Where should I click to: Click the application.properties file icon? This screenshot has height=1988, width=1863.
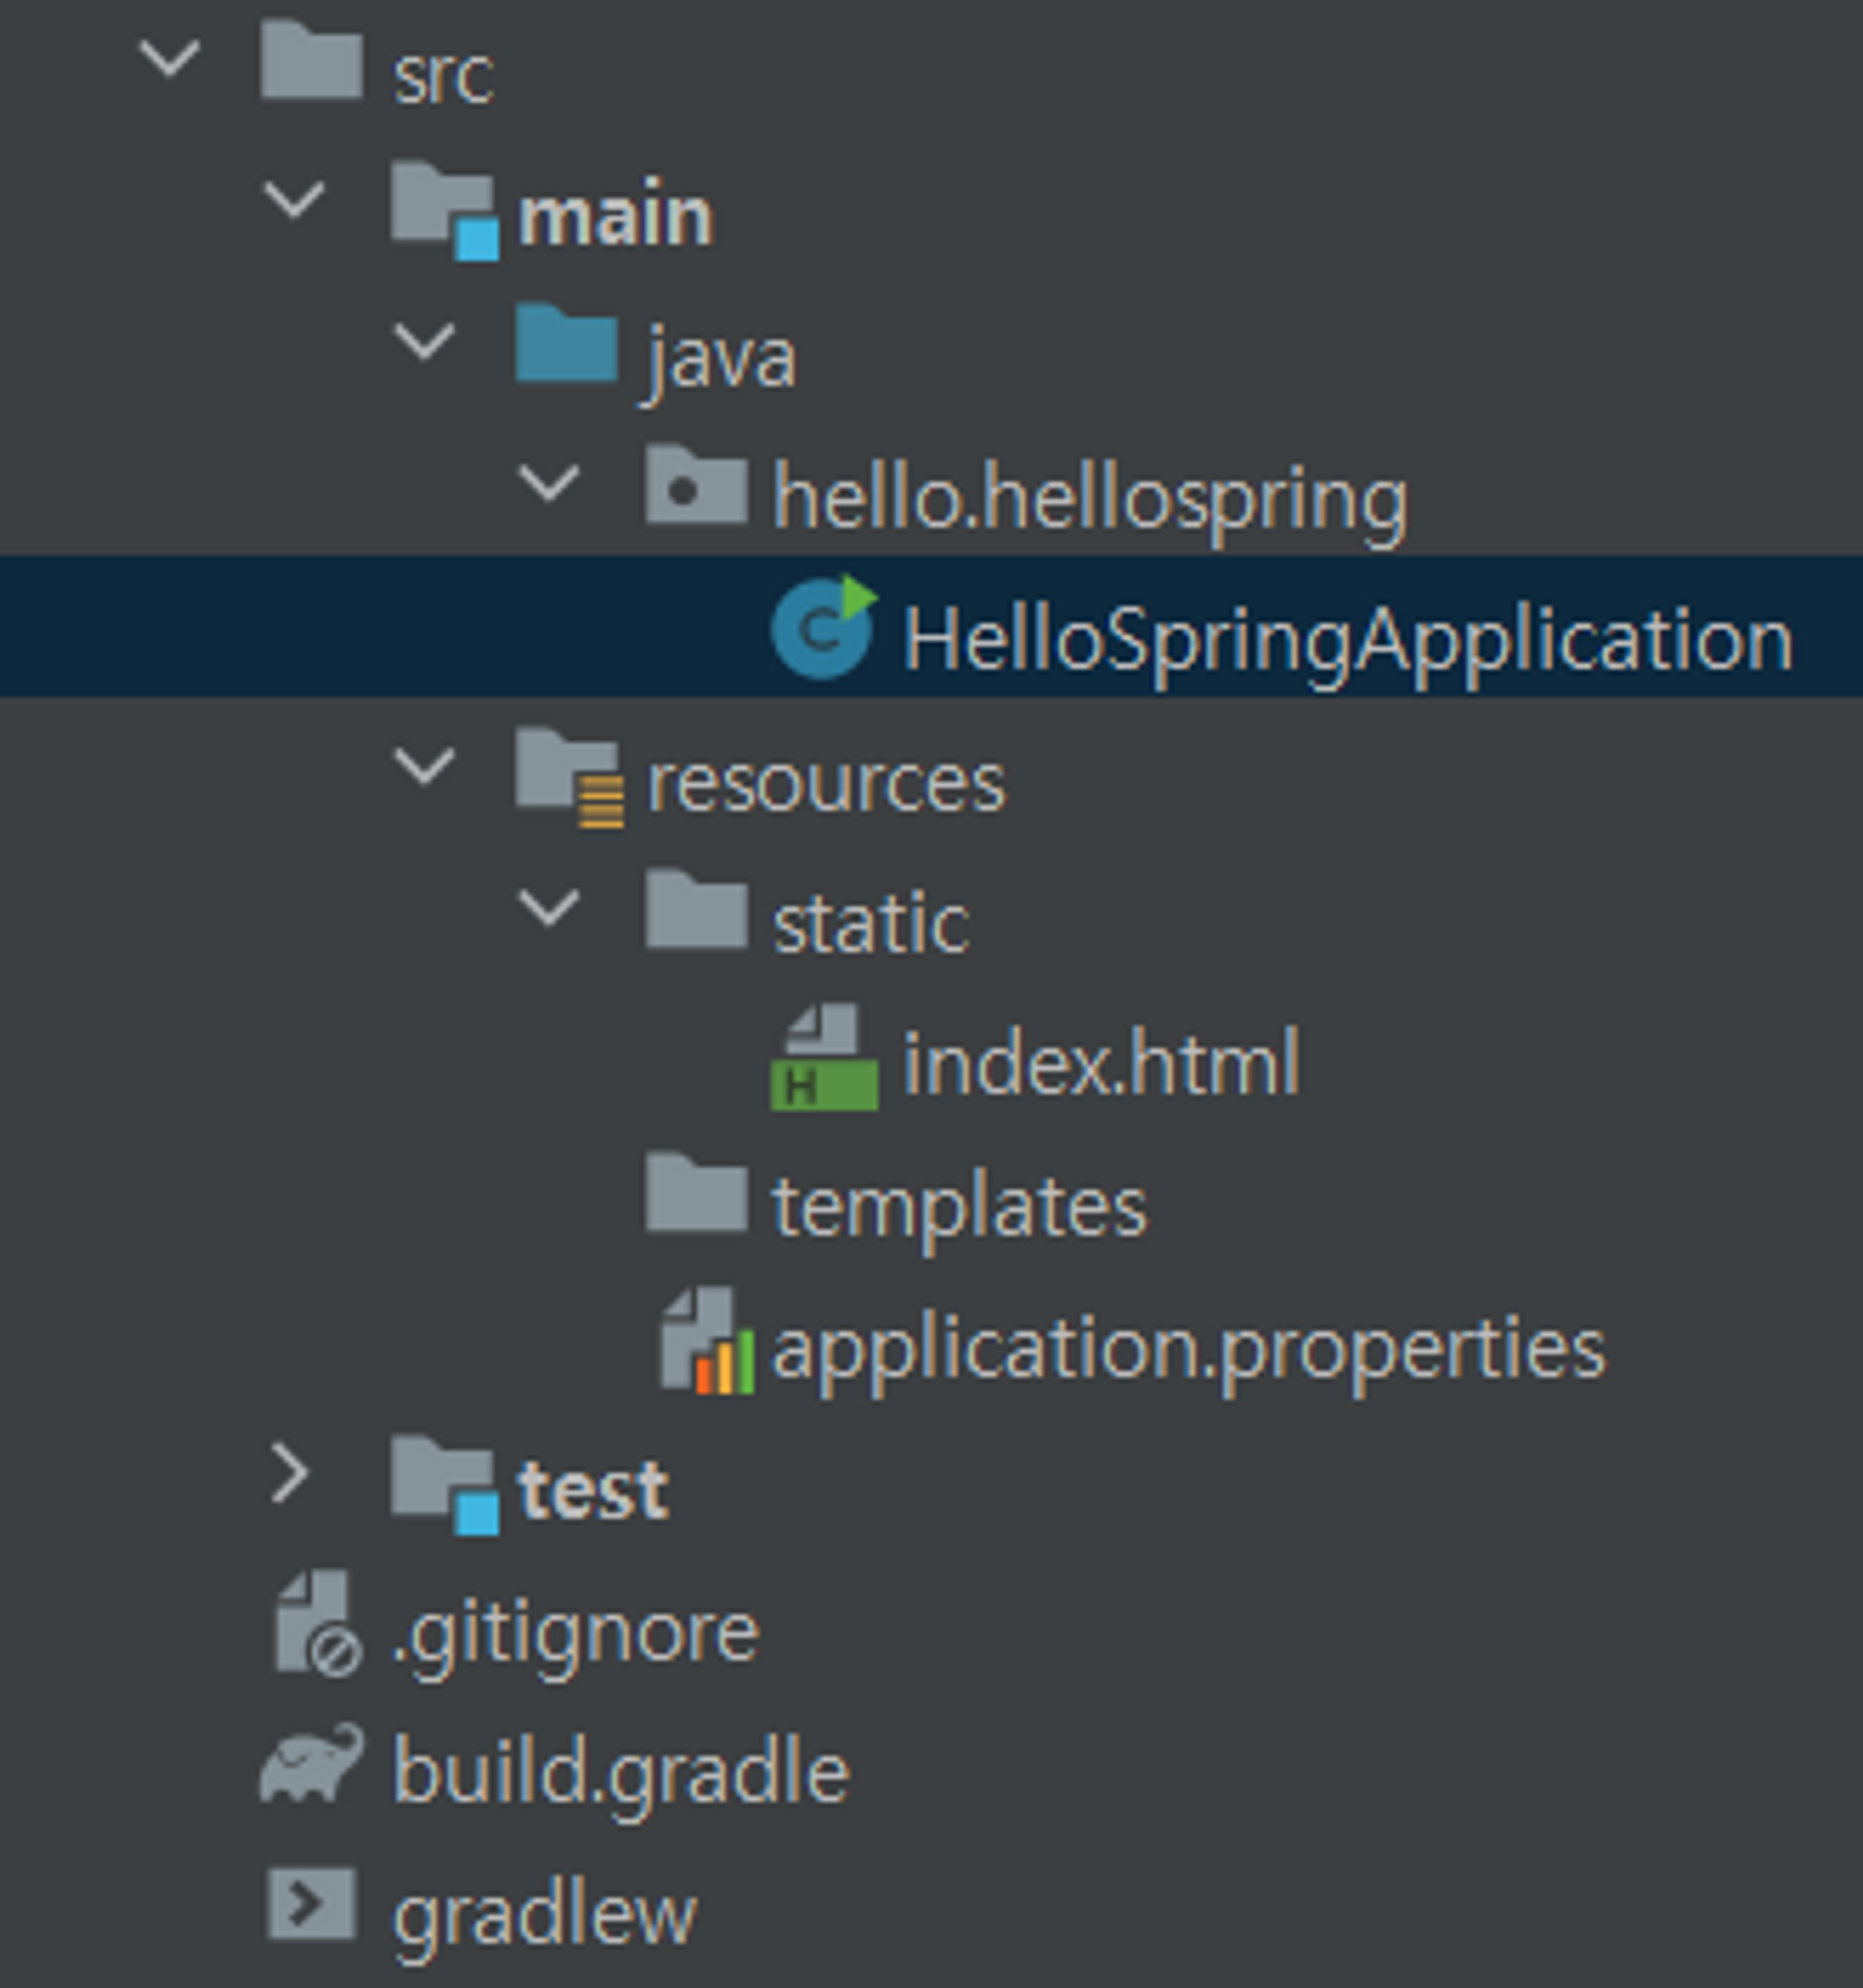[706, 1344]
